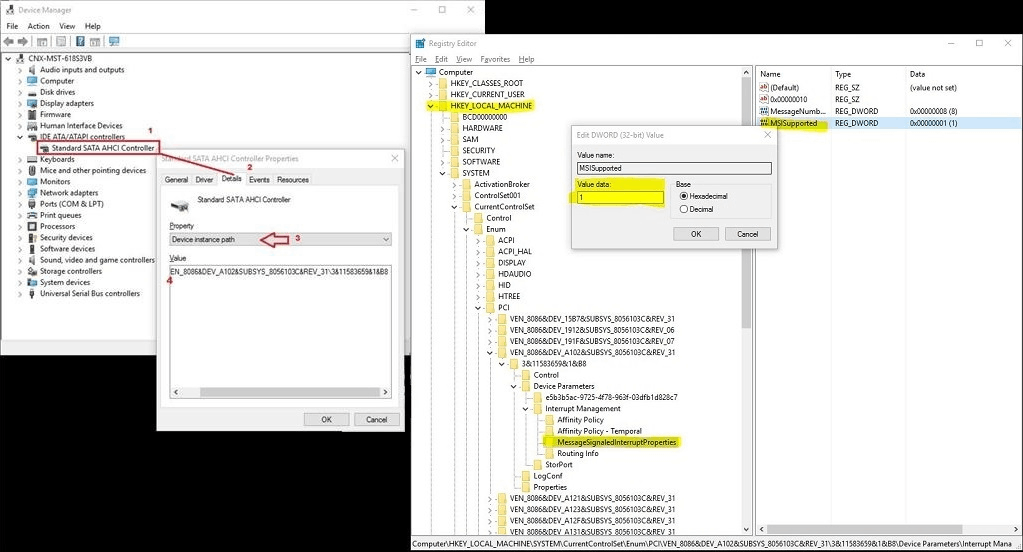Open the Action menu in Device Manager
The image size is (1023, 552).
point(38,26)
